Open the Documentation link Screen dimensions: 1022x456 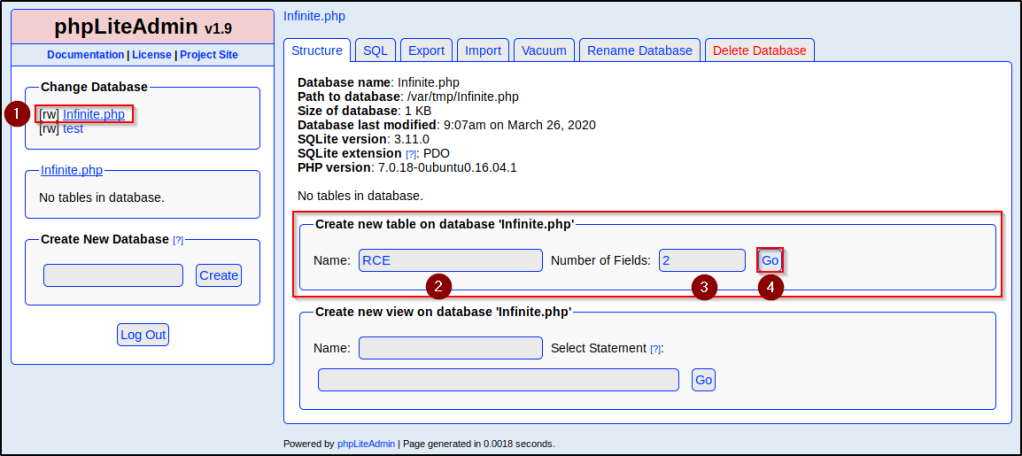pos(85,55)
